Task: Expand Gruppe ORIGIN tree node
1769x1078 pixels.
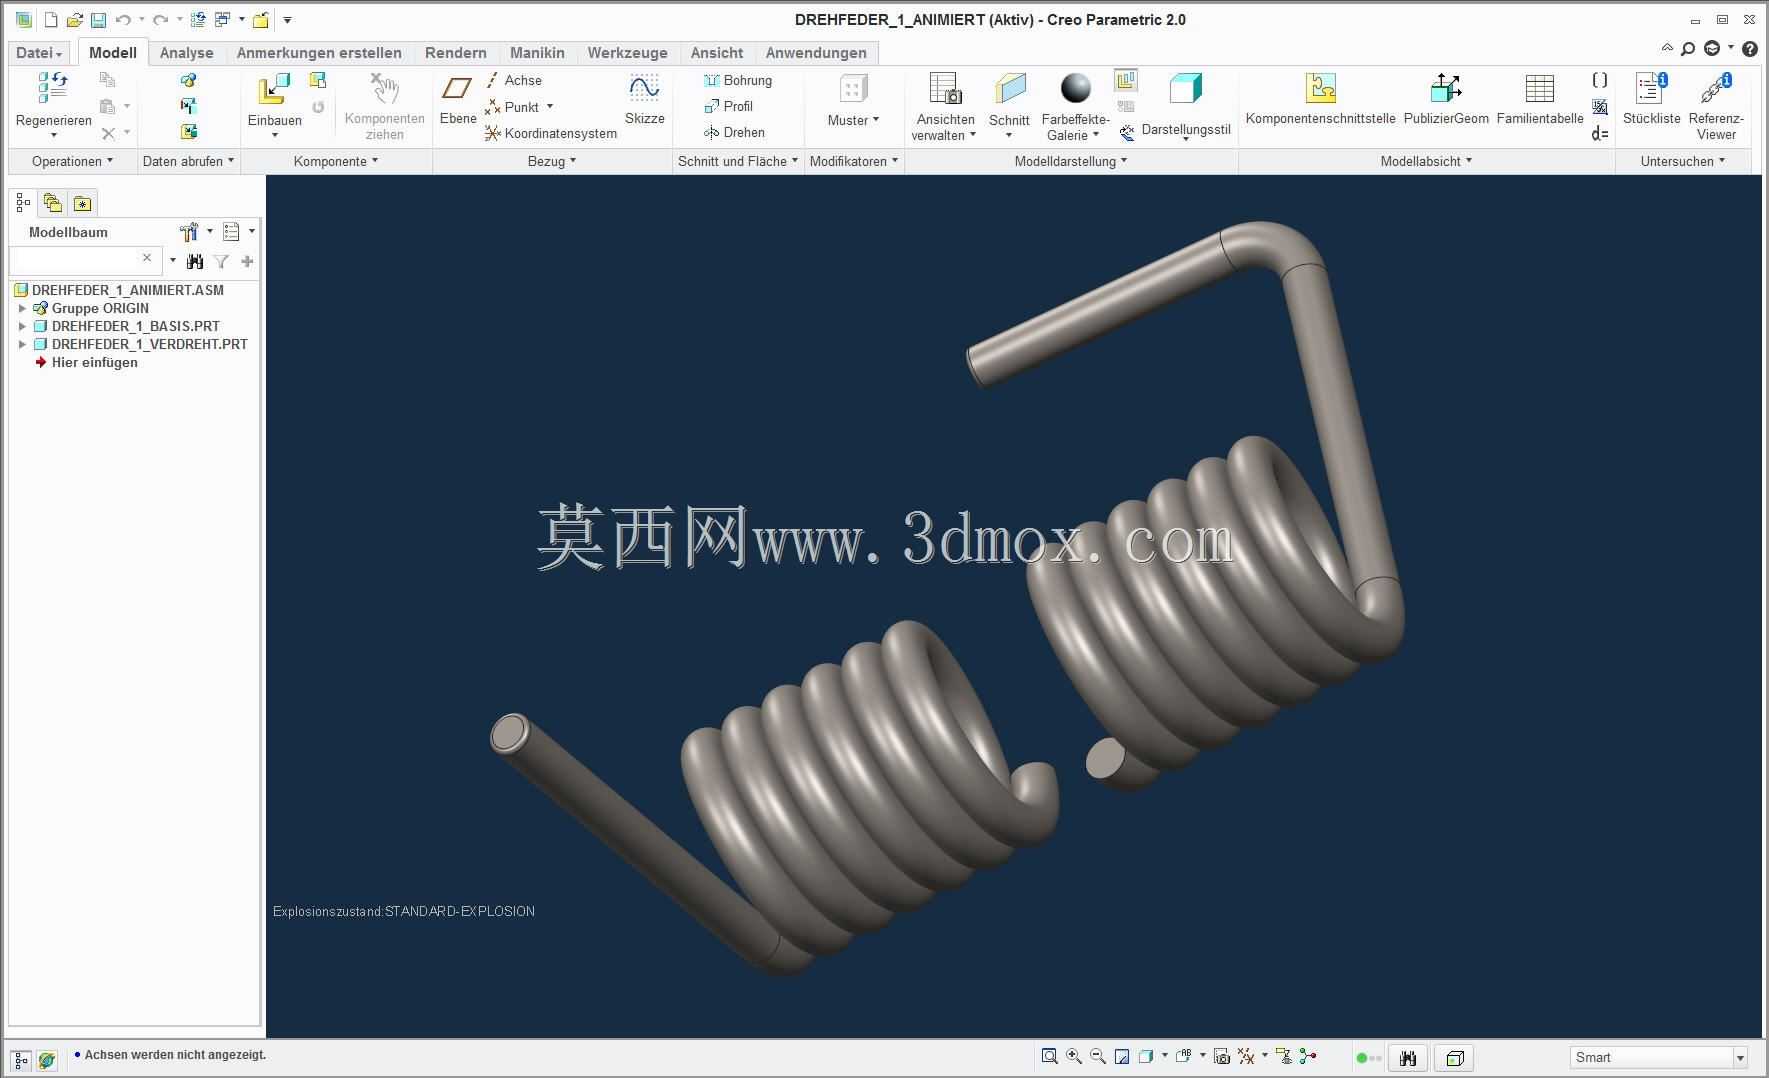Action: (22, 309)
